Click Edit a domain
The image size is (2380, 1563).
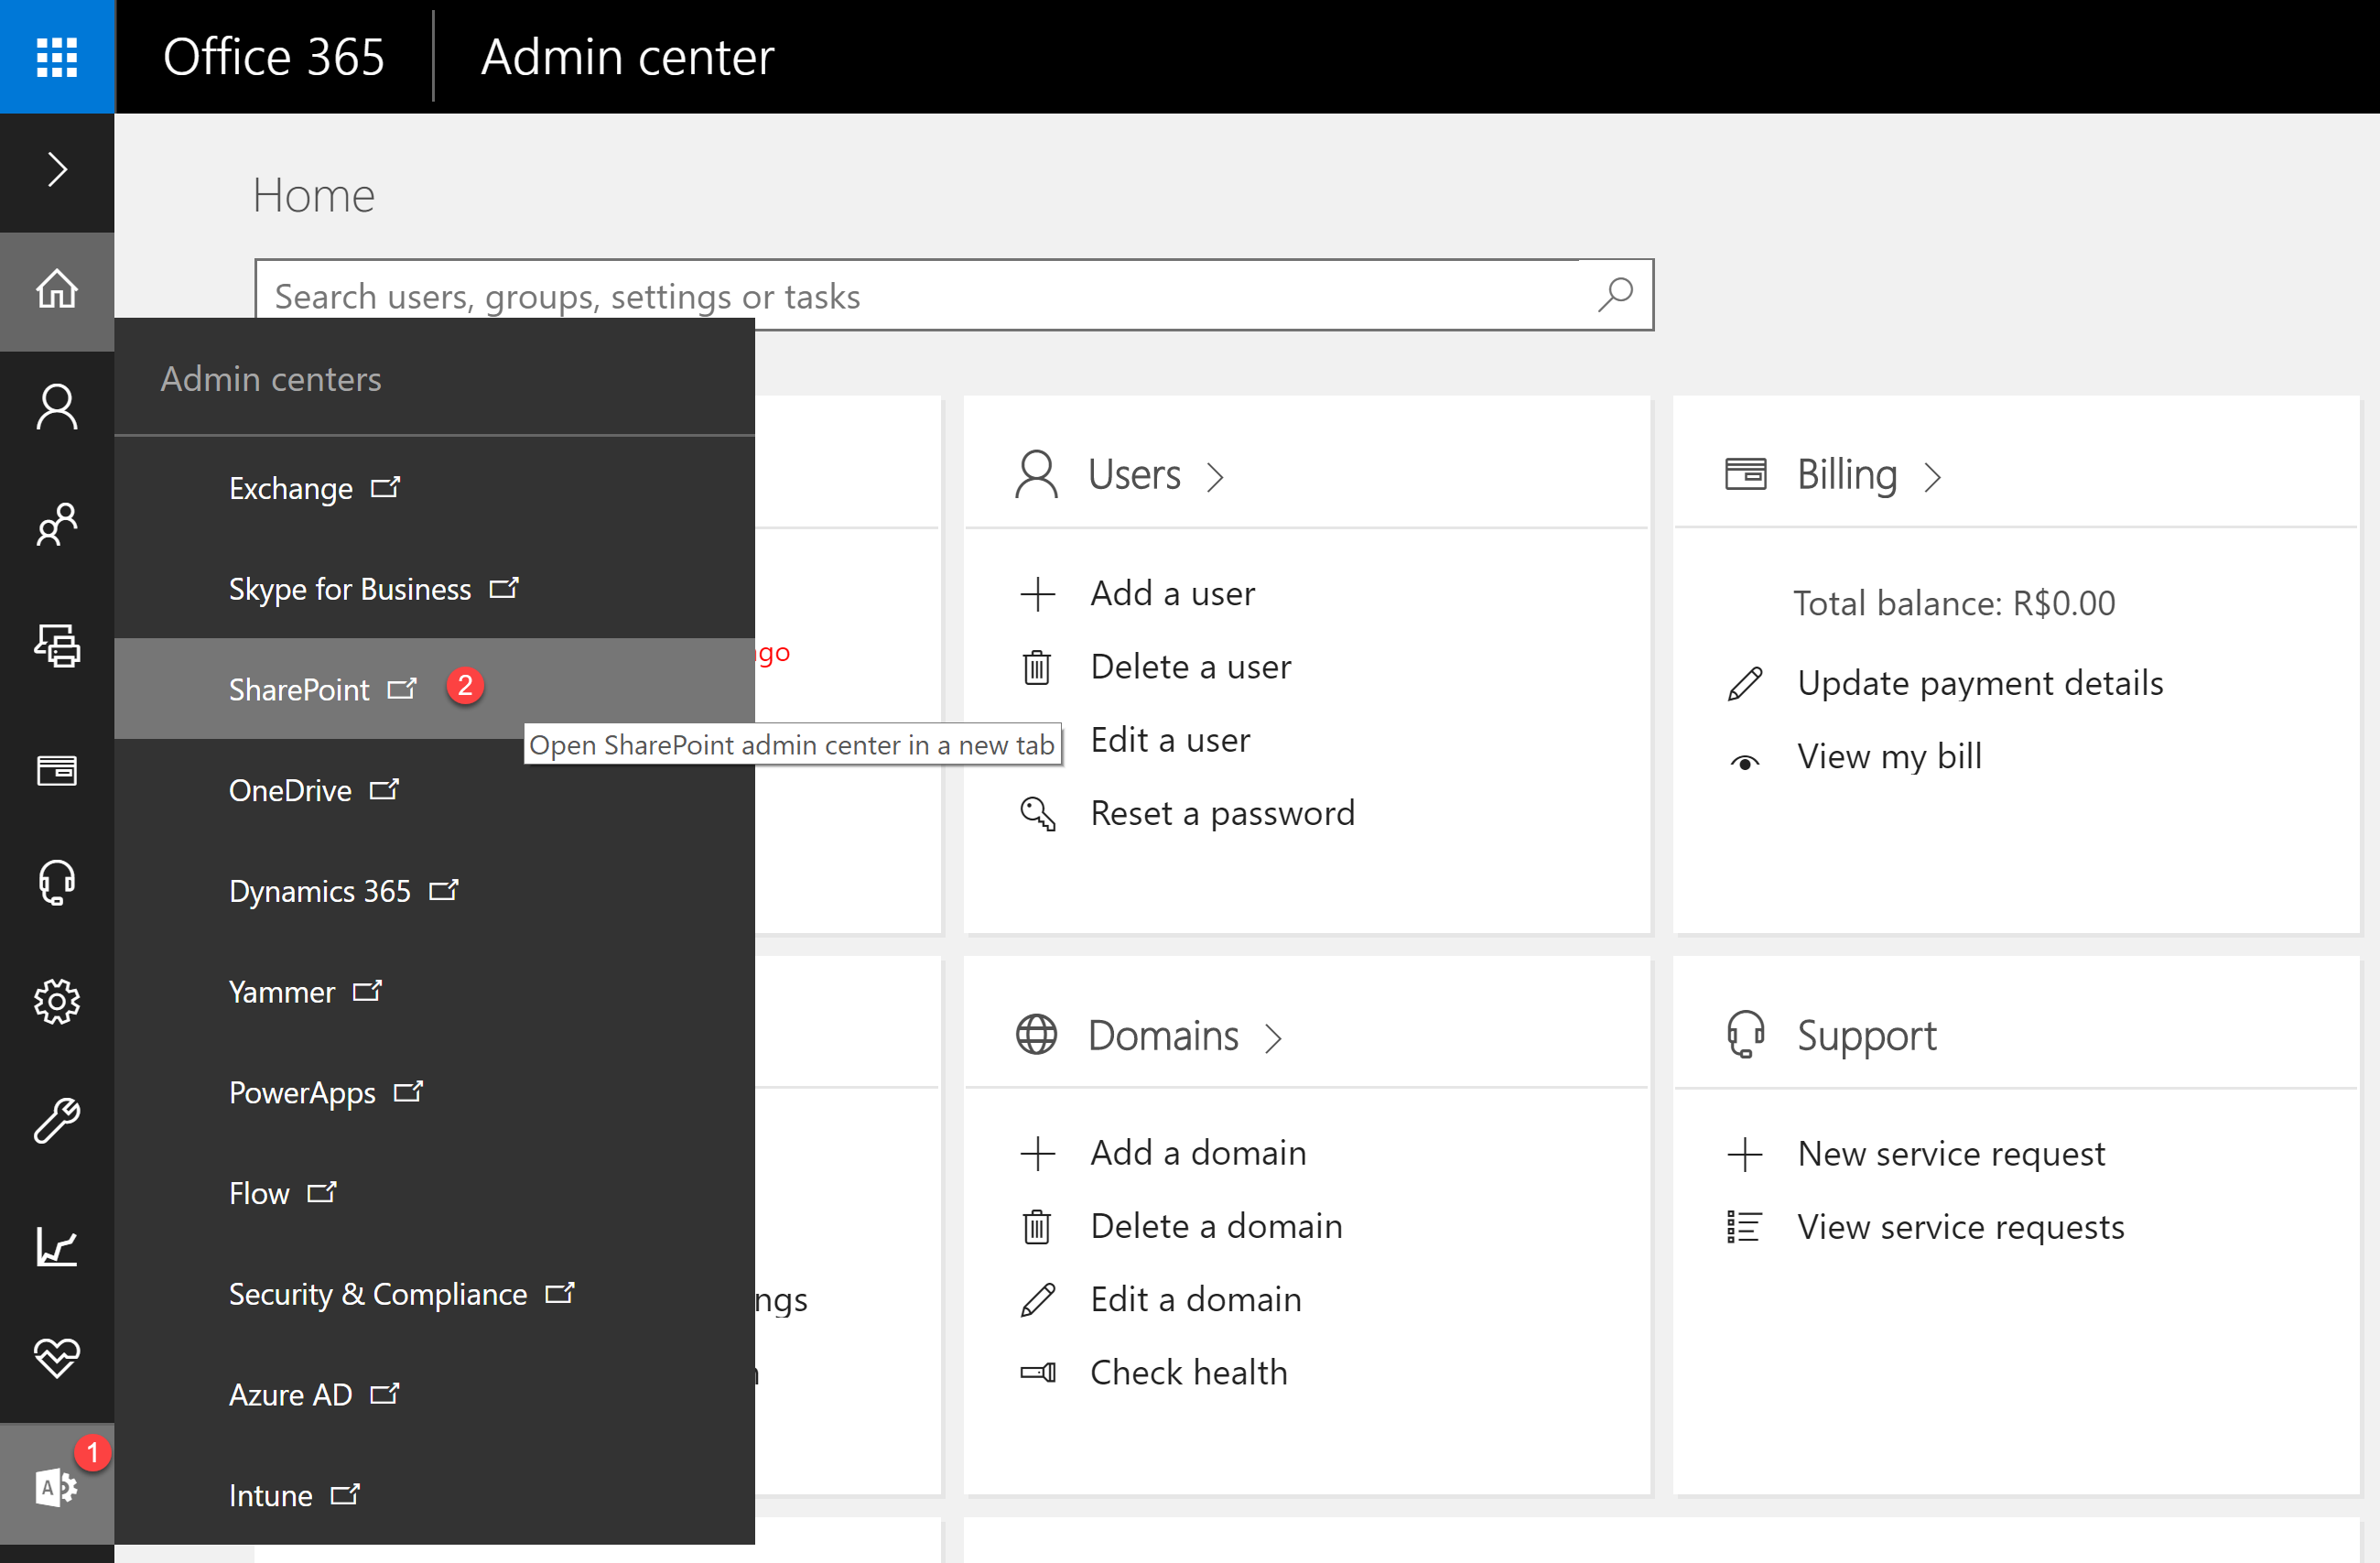[x=1196, y=1299]
